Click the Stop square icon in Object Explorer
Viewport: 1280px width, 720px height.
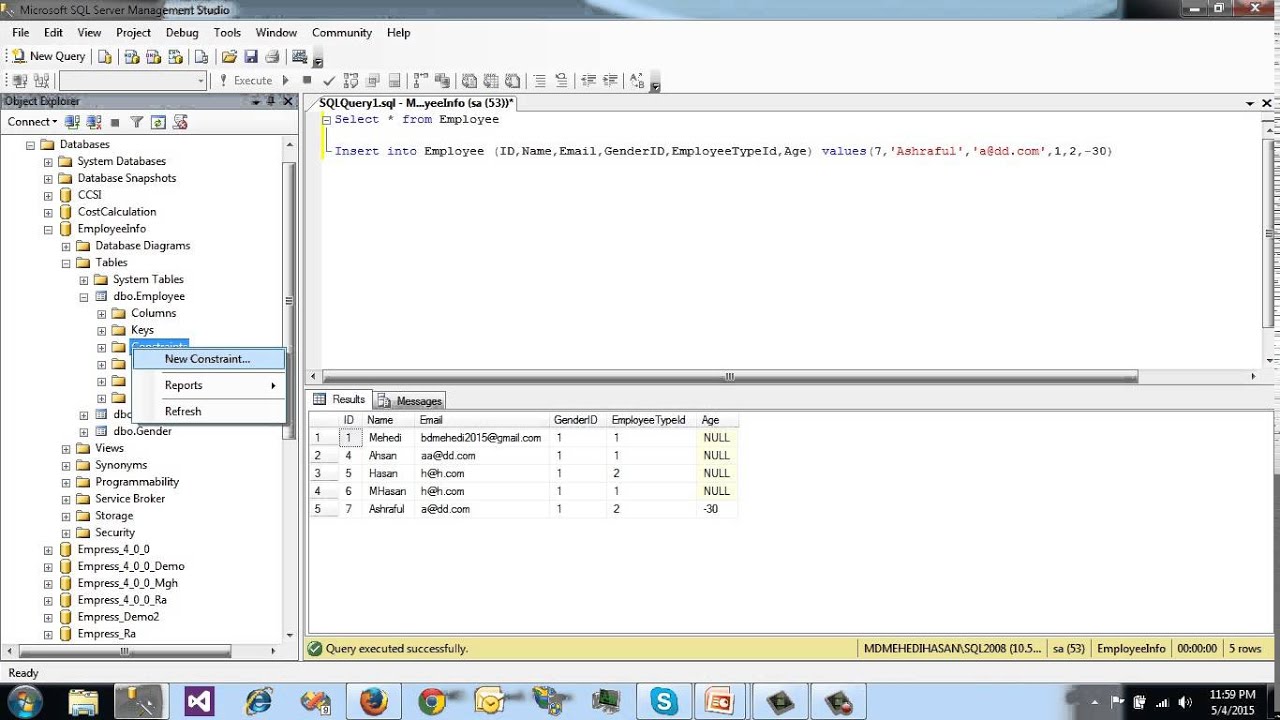coord(115,122)
